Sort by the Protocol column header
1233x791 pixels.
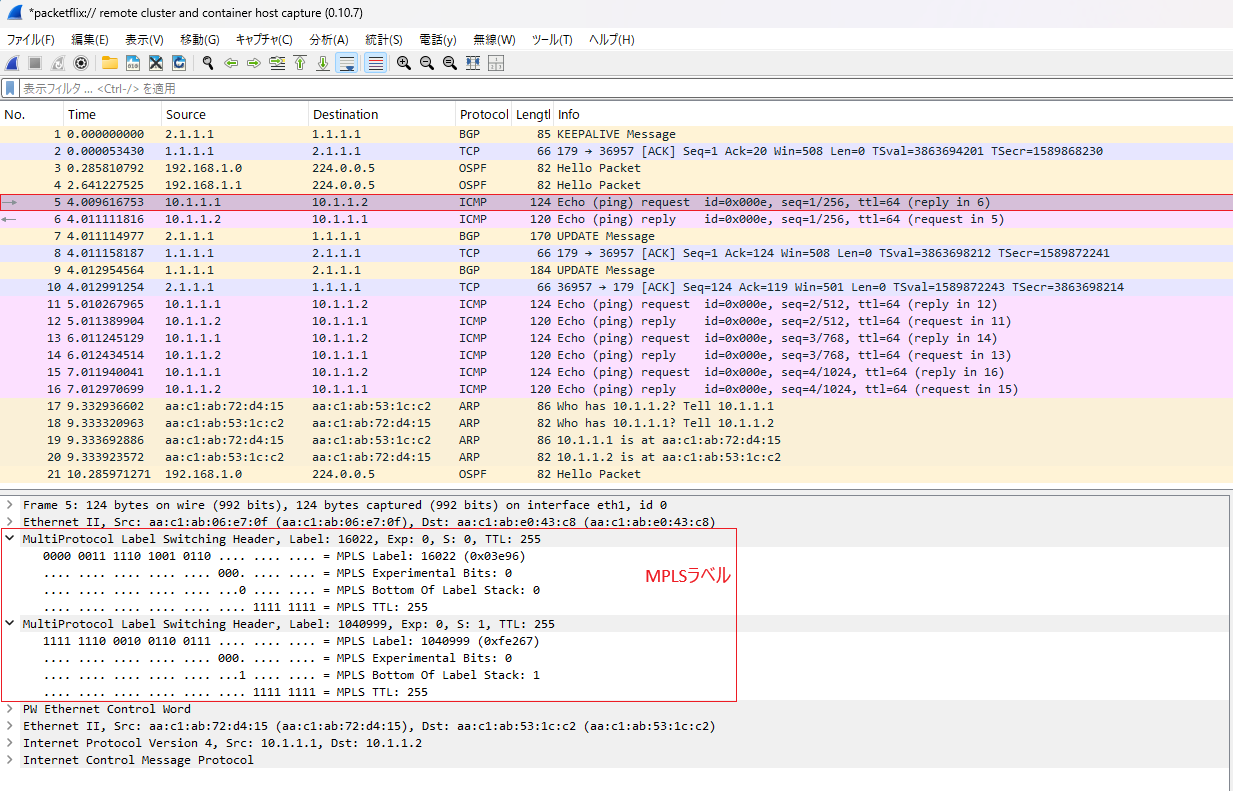[x=483, y=115]
